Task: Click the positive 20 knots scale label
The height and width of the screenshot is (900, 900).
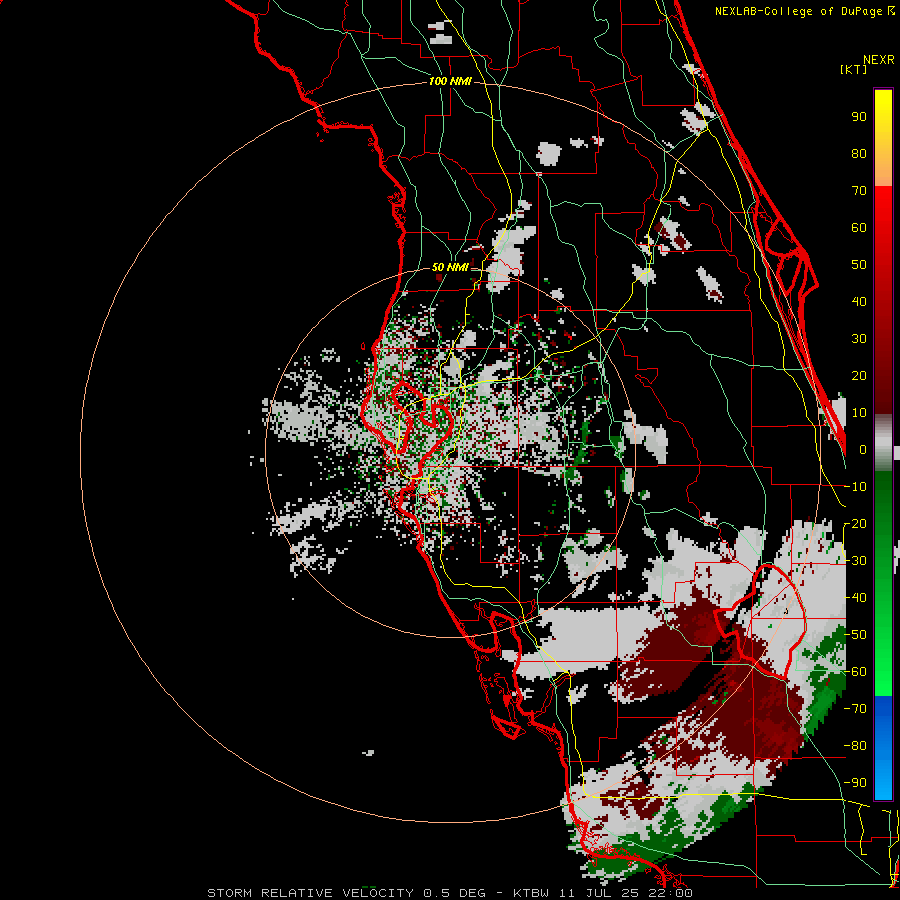Action: pos(859,376)
